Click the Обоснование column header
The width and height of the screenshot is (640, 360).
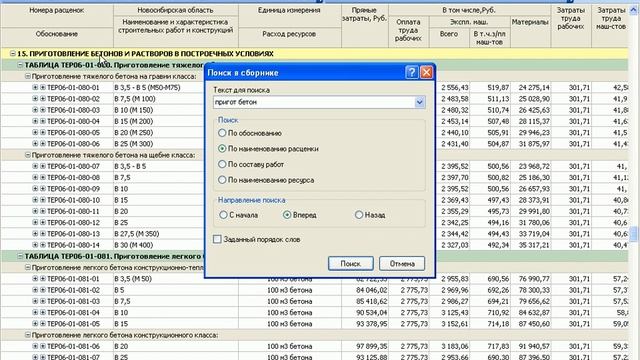coord(57,34)
